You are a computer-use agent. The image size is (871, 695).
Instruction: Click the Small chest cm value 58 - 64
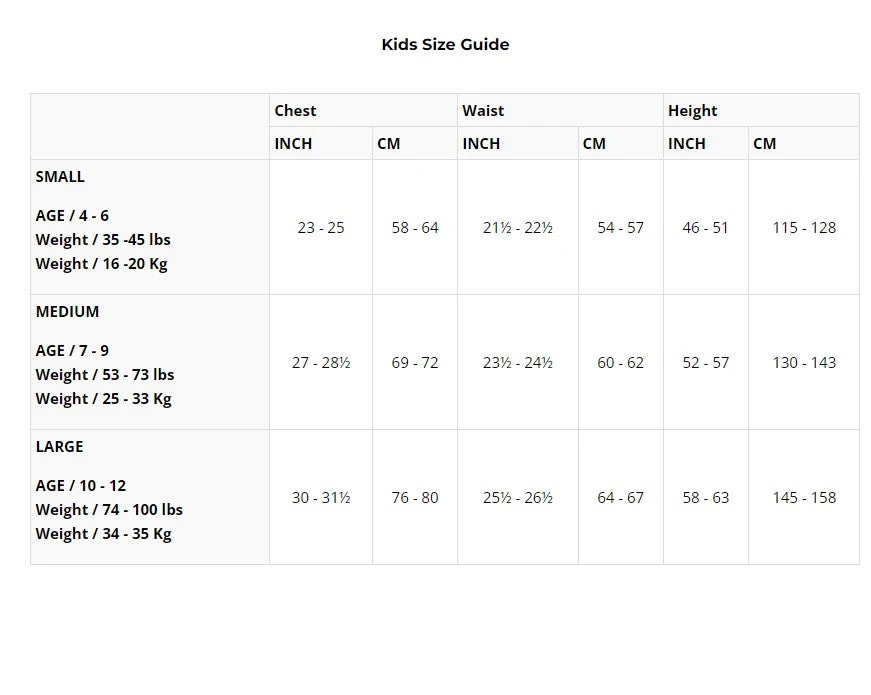(x=415, y=228)
